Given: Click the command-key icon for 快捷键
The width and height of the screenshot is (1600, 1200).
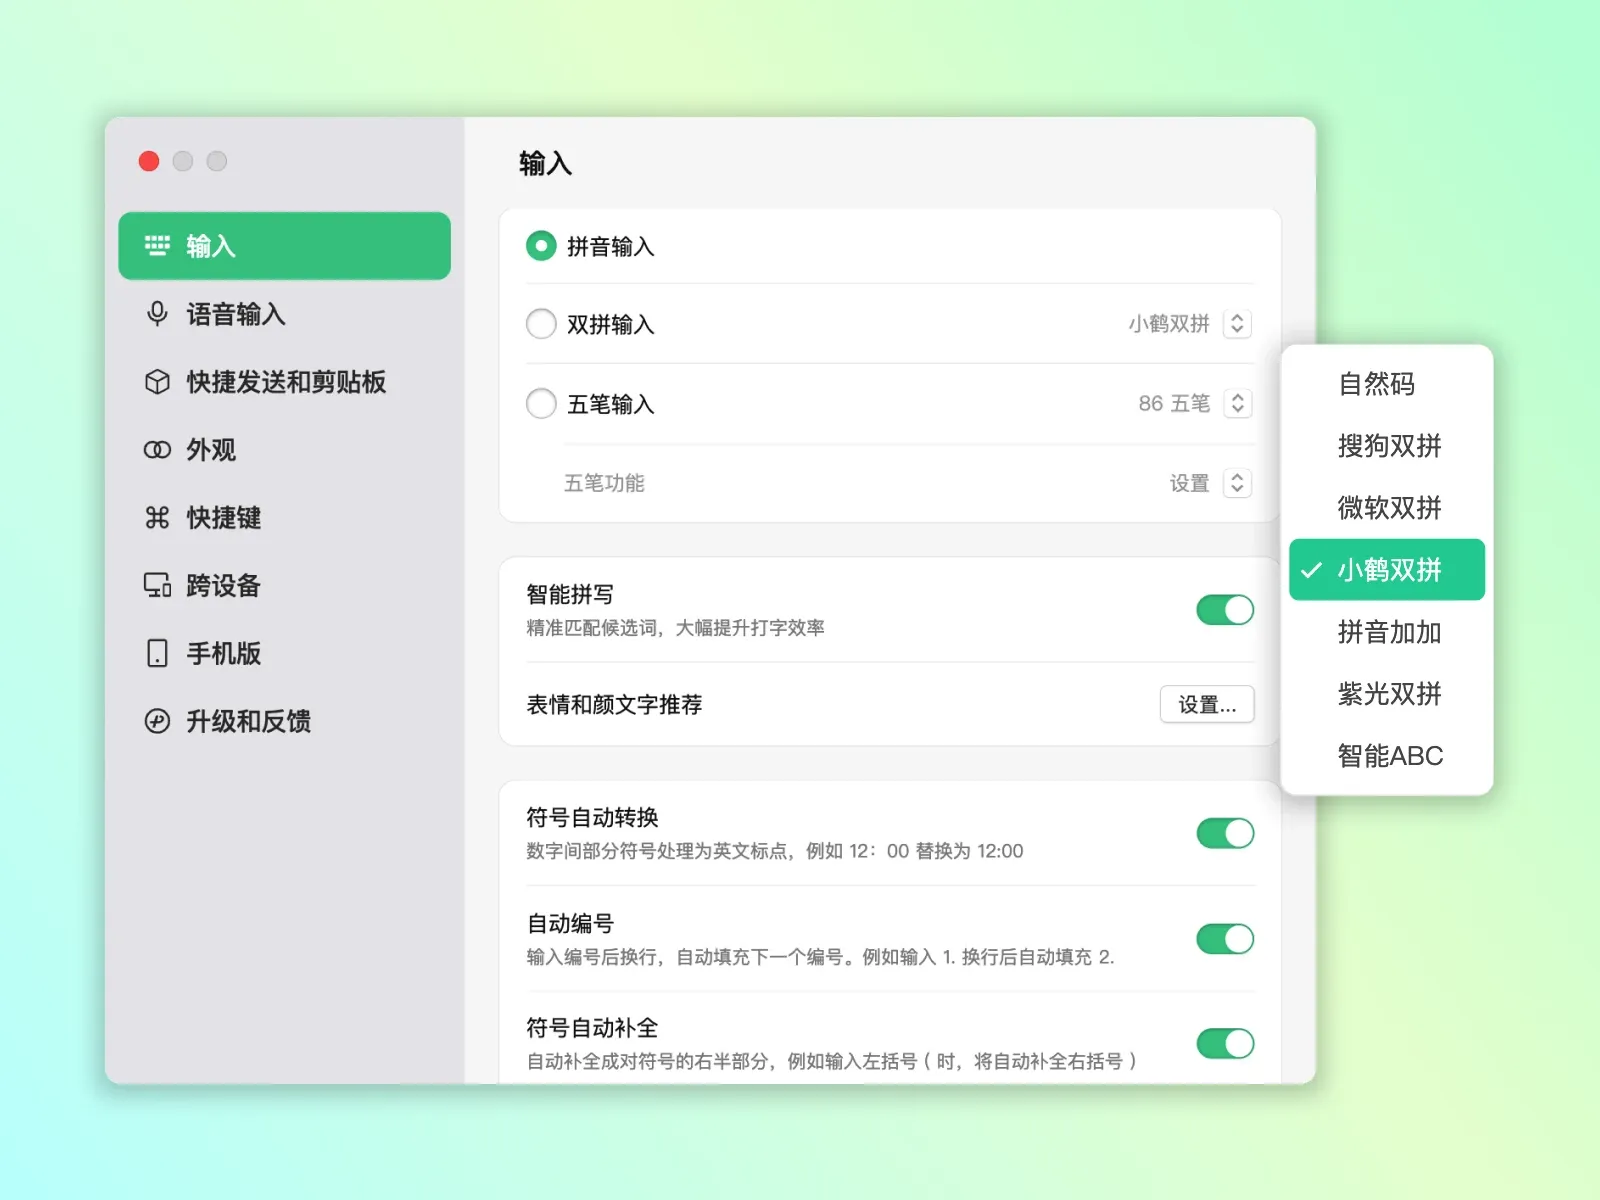Looking at the screenshot, I should [157, 517].
